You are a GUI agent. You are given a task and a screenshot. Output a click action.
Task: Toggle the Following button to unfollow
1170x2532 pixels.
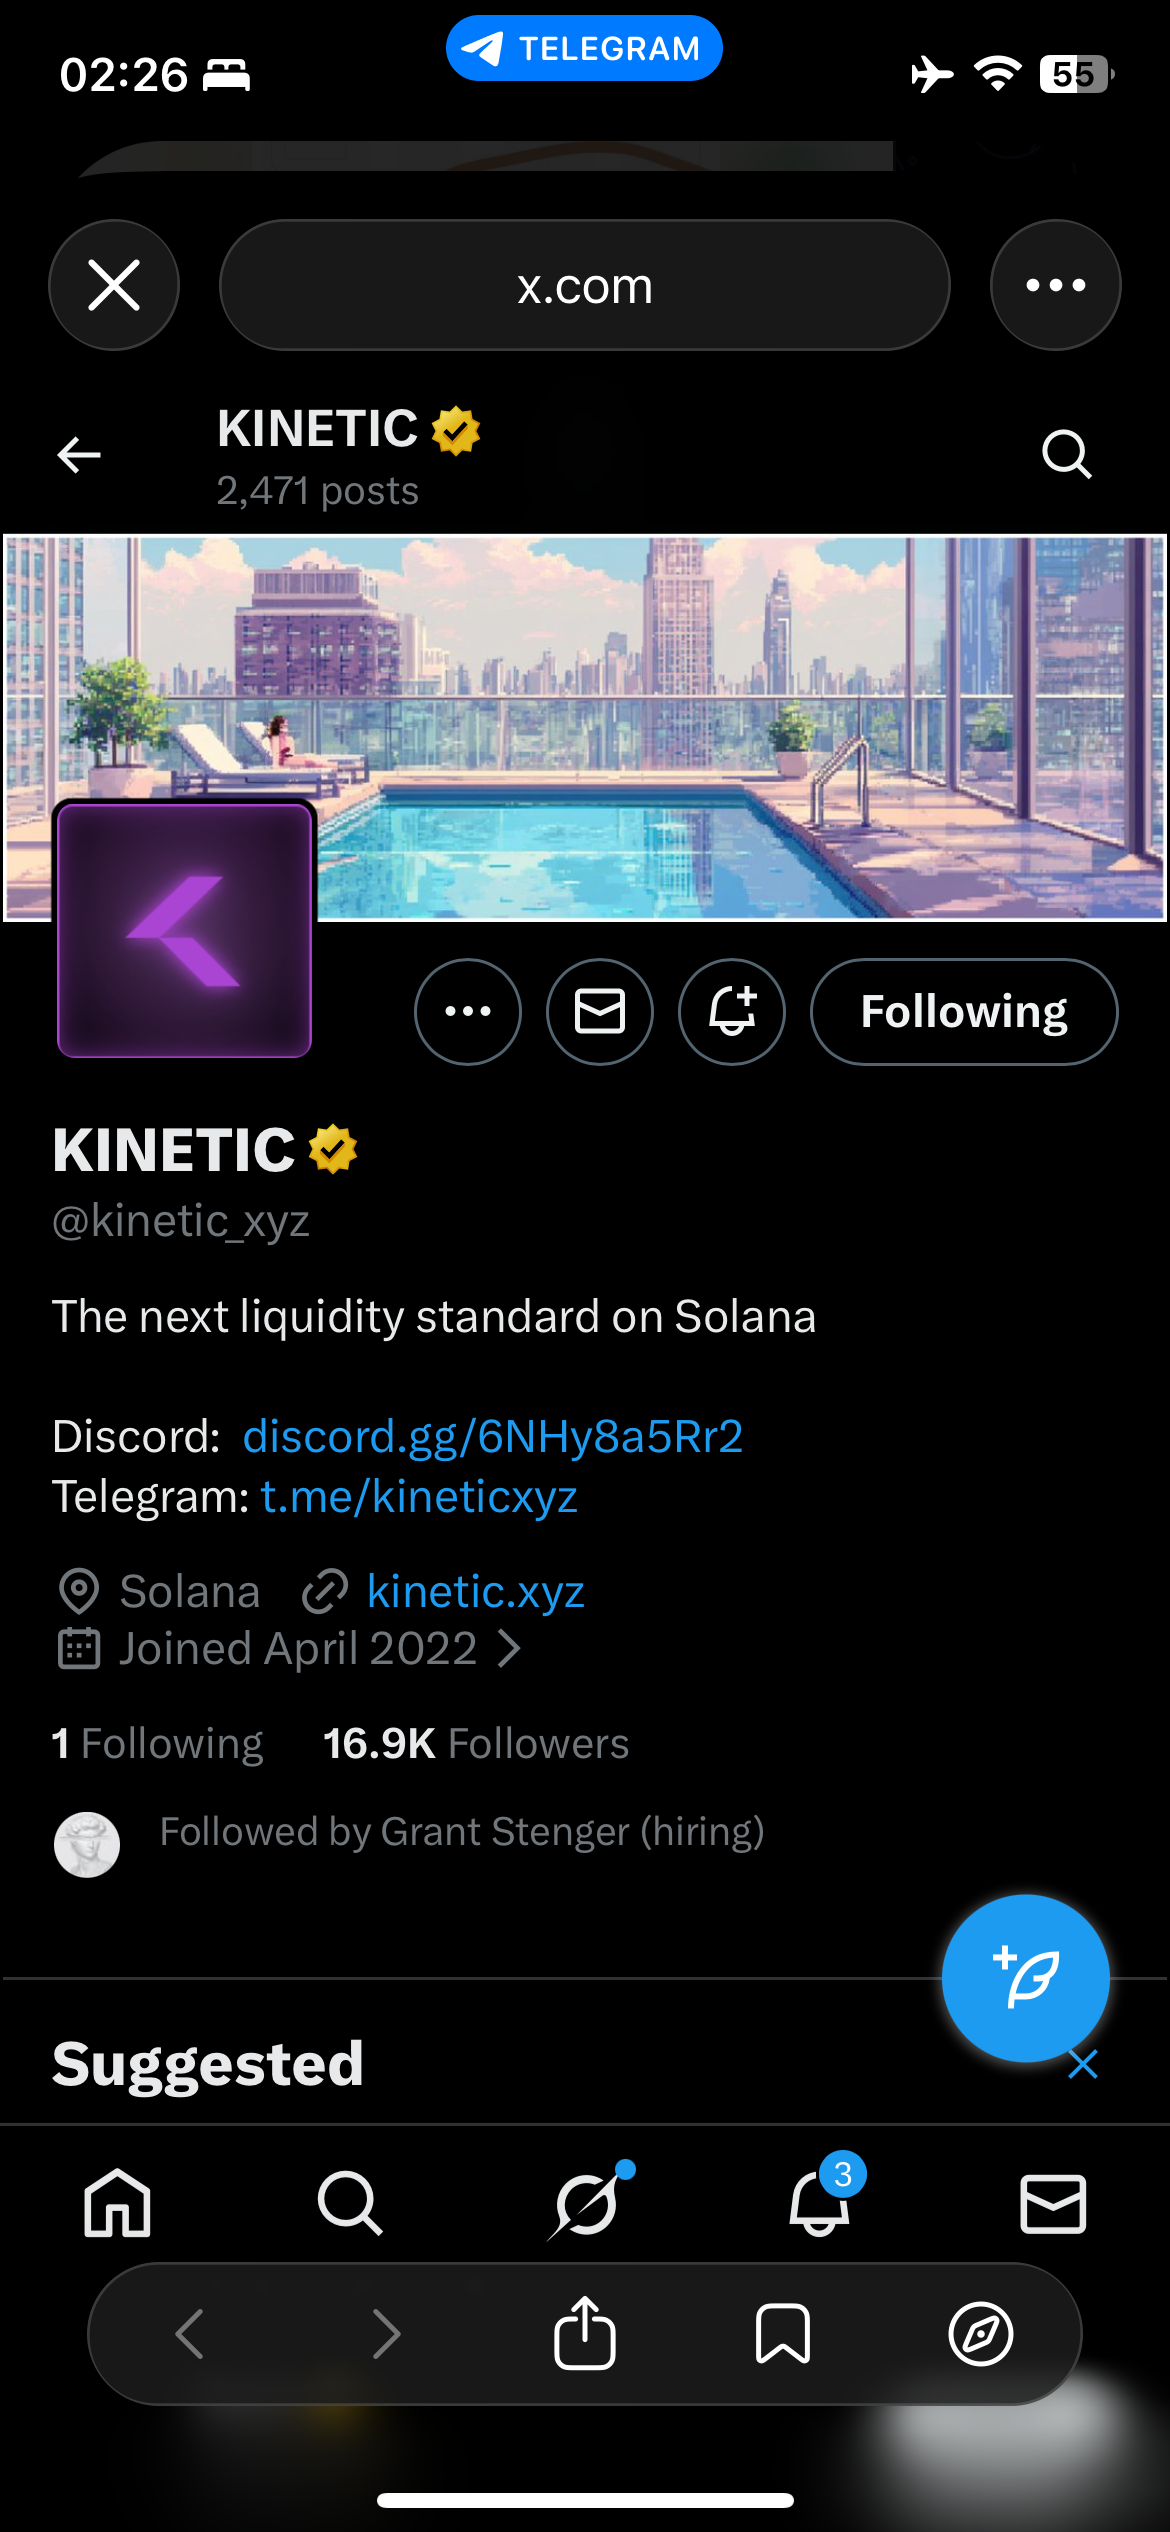964,1011
